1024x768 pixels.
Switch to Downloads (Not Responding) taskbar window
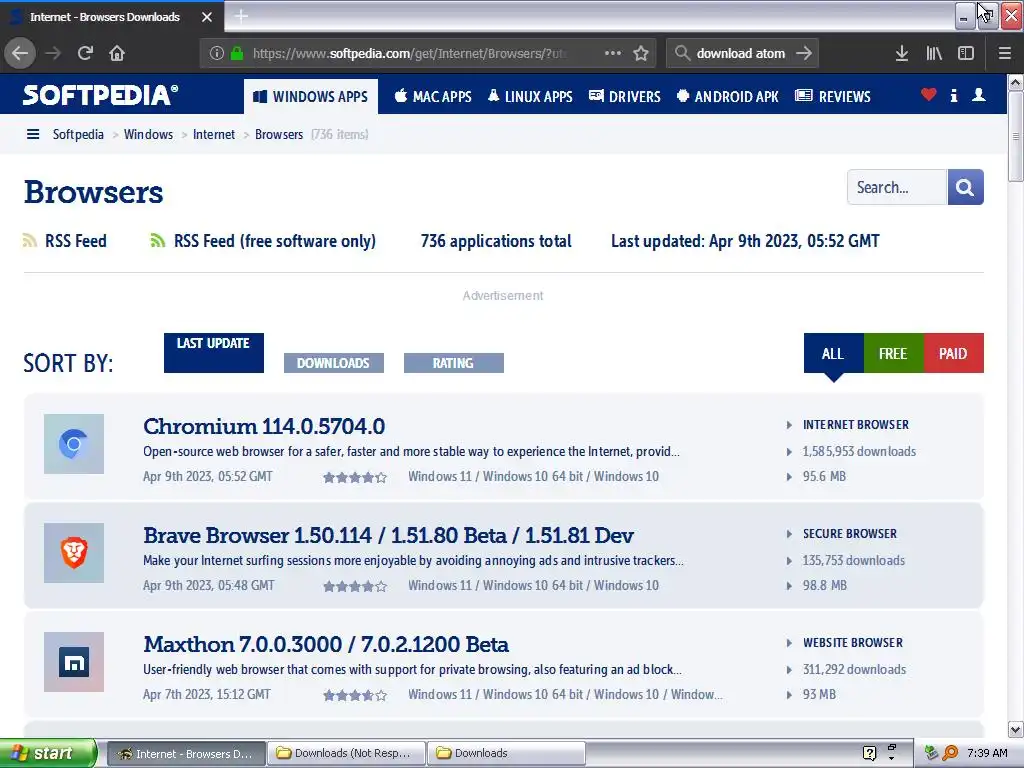point(346,753)
